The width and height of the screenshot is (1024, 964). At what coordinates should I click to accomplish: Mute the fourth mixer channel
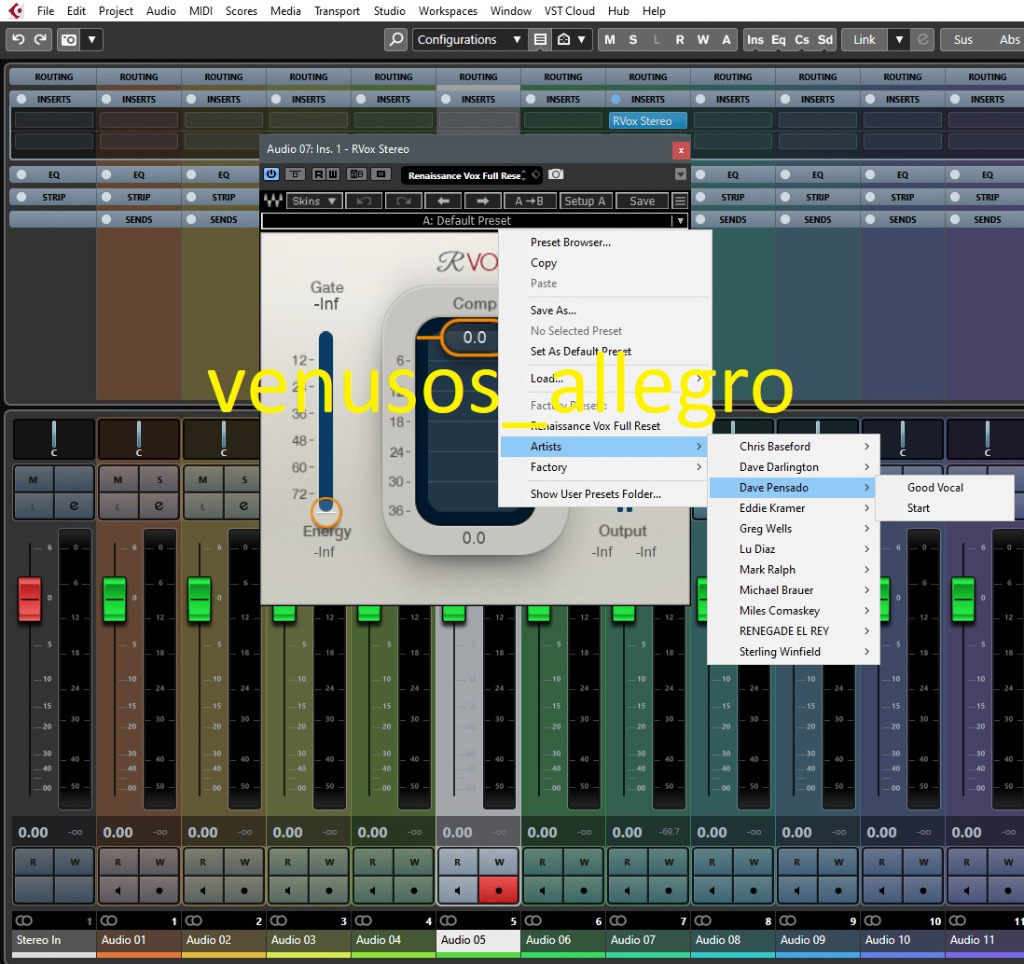coord(287,480)
